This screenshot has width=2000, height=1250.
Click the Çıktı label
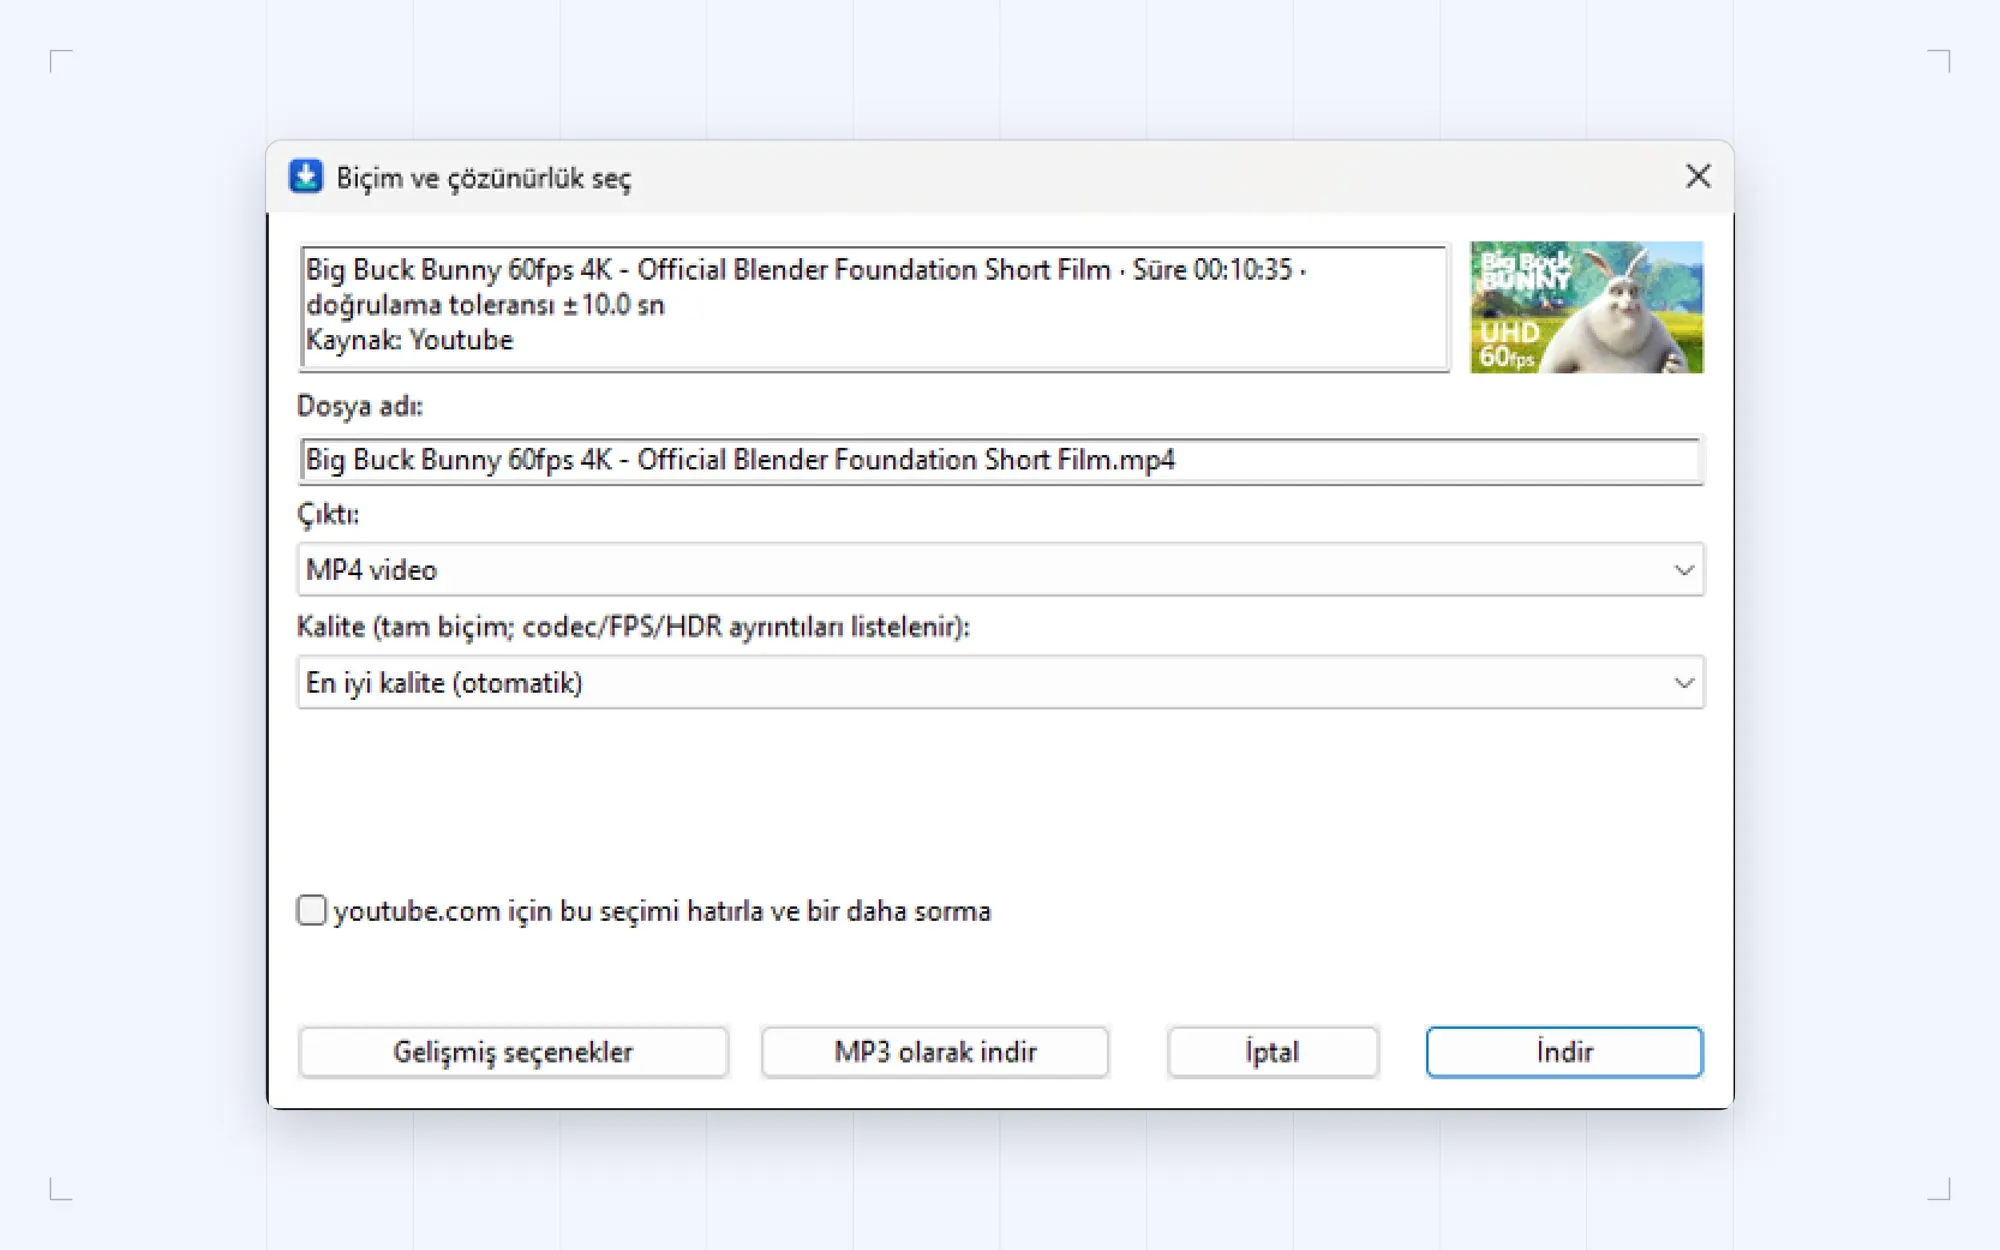(328, 514)
